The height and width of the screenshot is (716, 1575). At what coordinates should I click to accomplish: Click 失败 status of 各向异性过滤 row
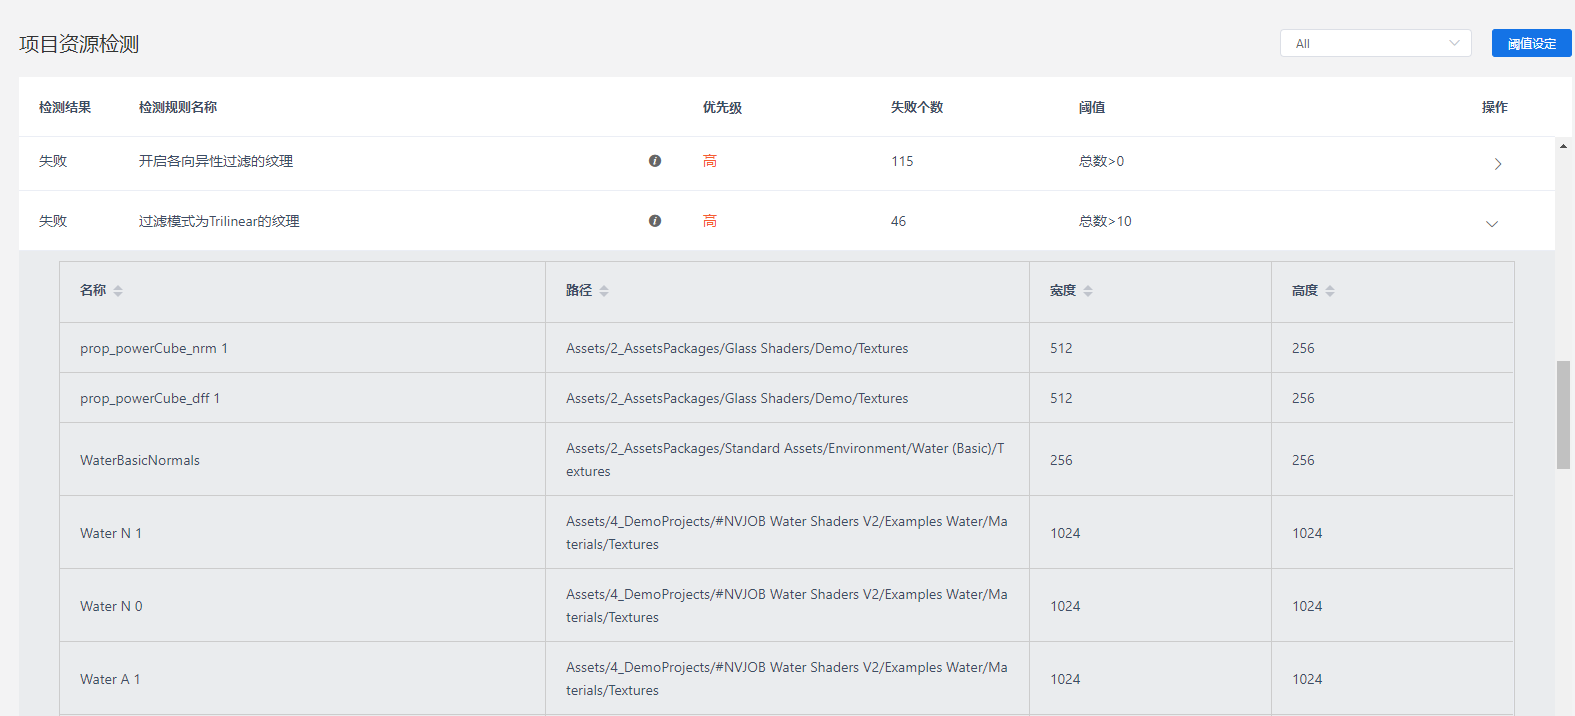click(x=53, y=161)
